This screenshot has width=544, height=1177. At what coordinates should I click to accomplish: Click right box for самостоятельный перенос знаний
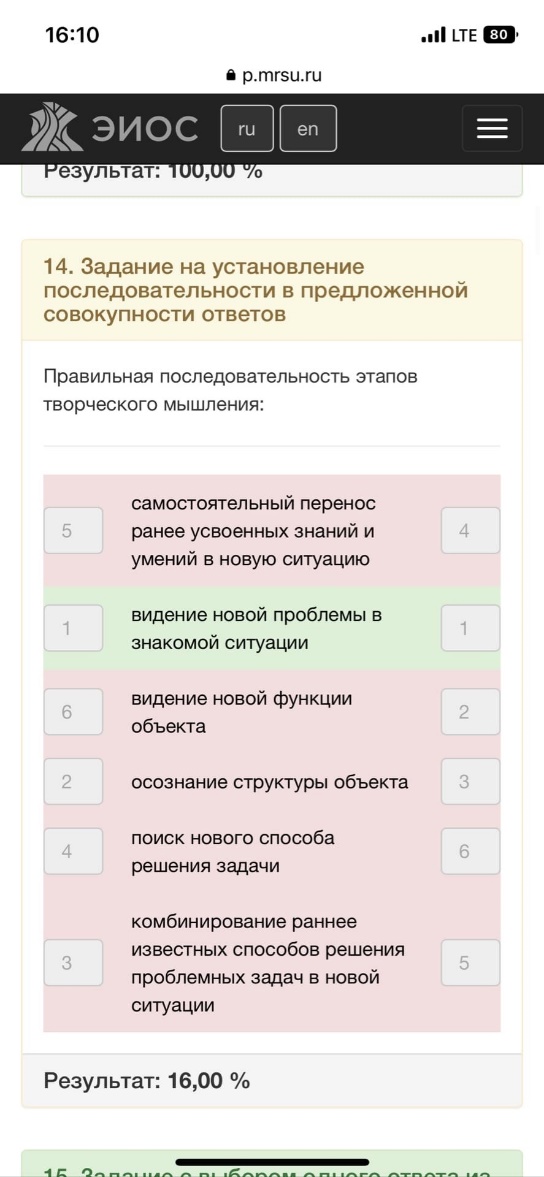tap(470, 531)
